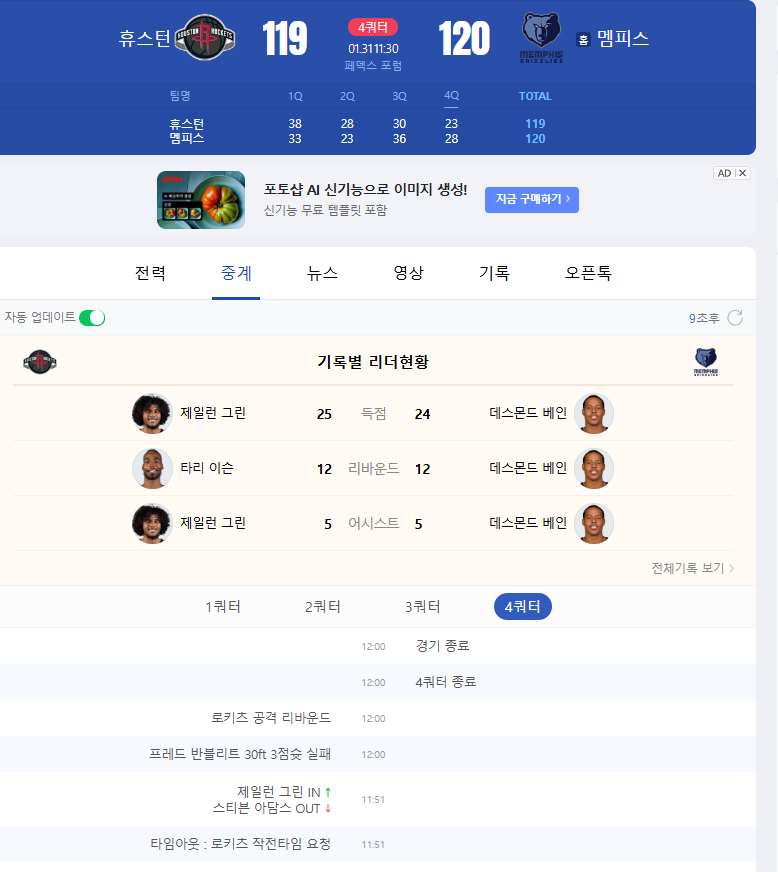Click 타리 이슨 player photo
The width and height of the screenshot is (778, 872).
152,468
